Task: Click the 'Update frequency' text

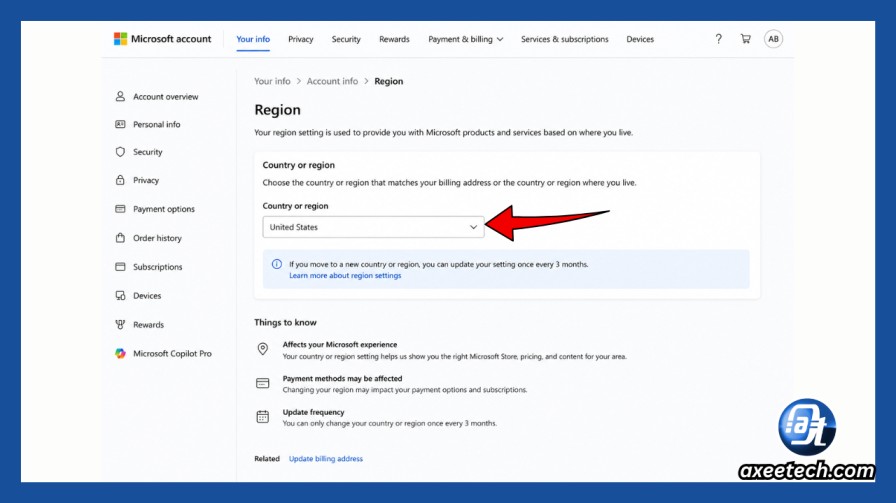Action: tap(313, 412)
